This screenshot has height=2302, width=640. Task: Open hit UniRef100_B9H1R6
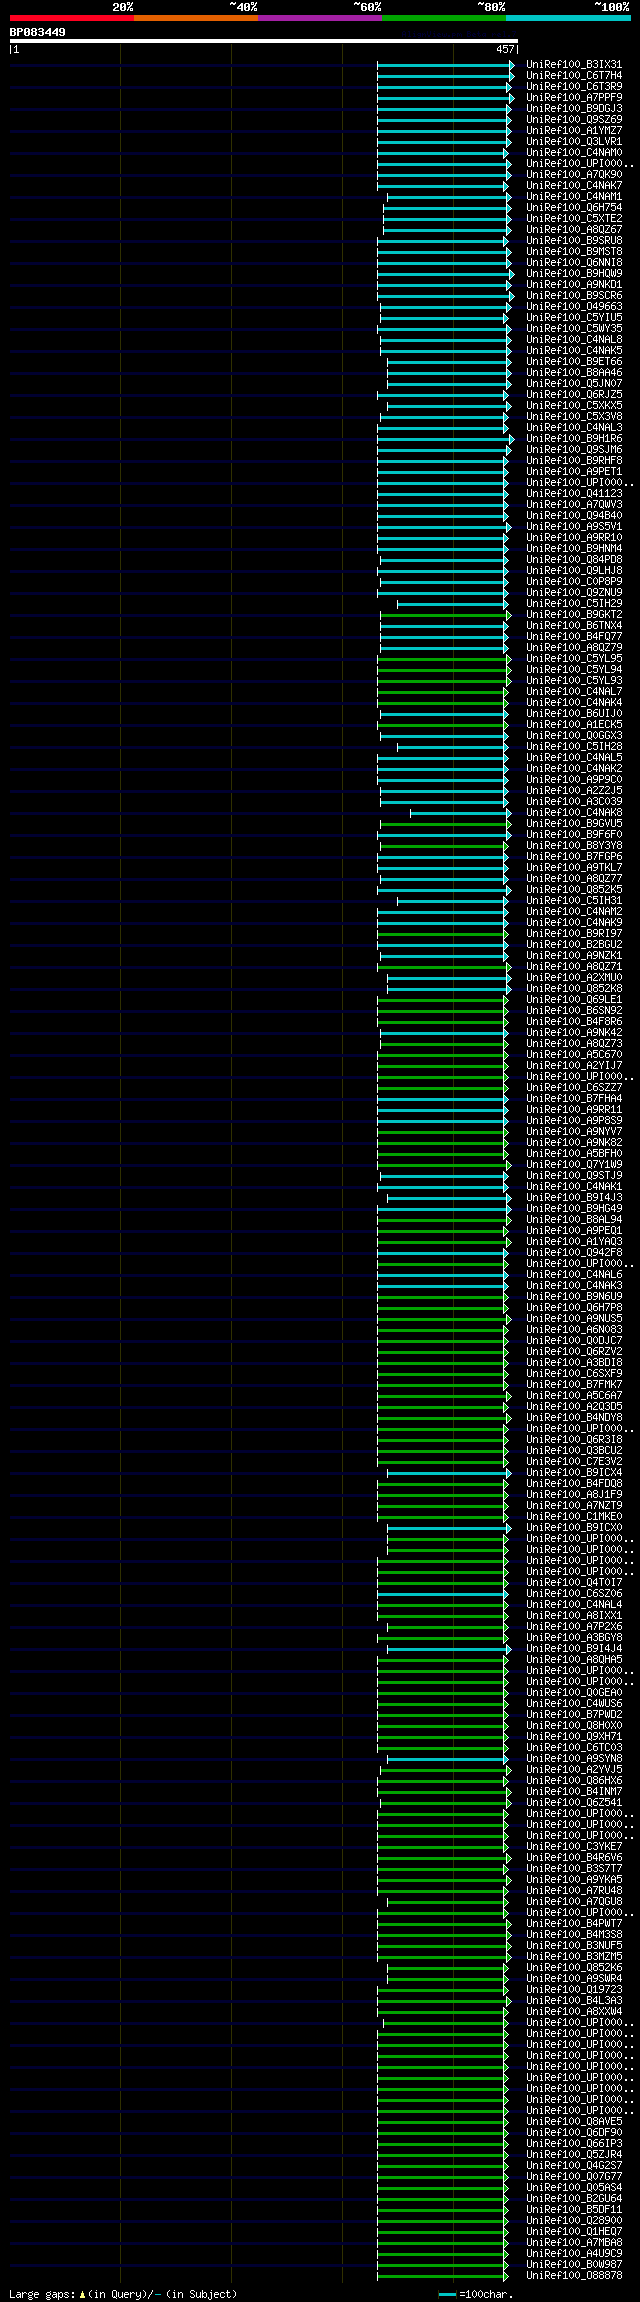[x=574, y=439]
